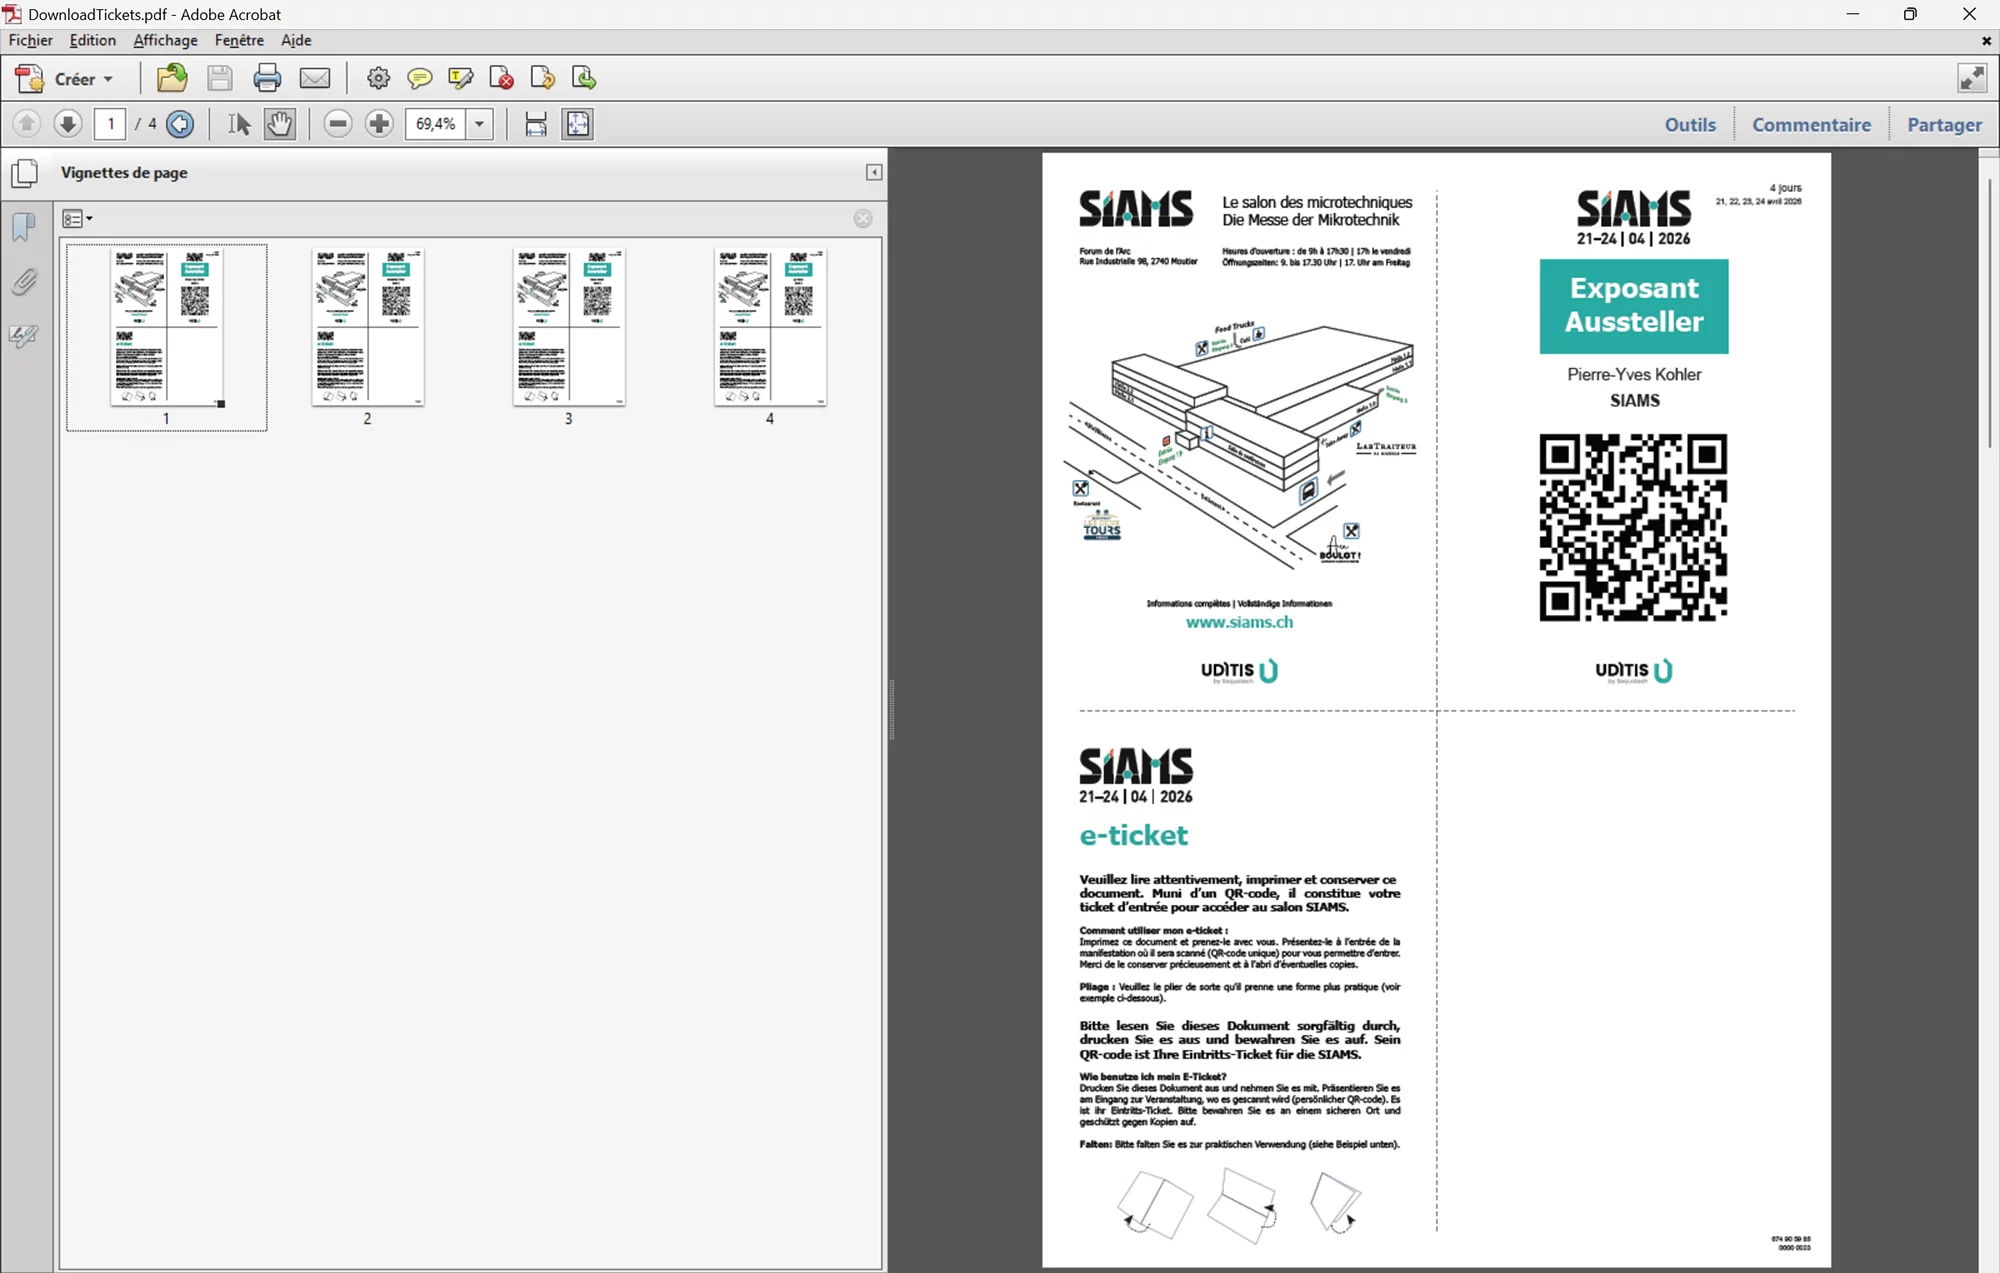Select the Hand tool
Viewport: 2000px width, 1273px height.
point(280,124)
